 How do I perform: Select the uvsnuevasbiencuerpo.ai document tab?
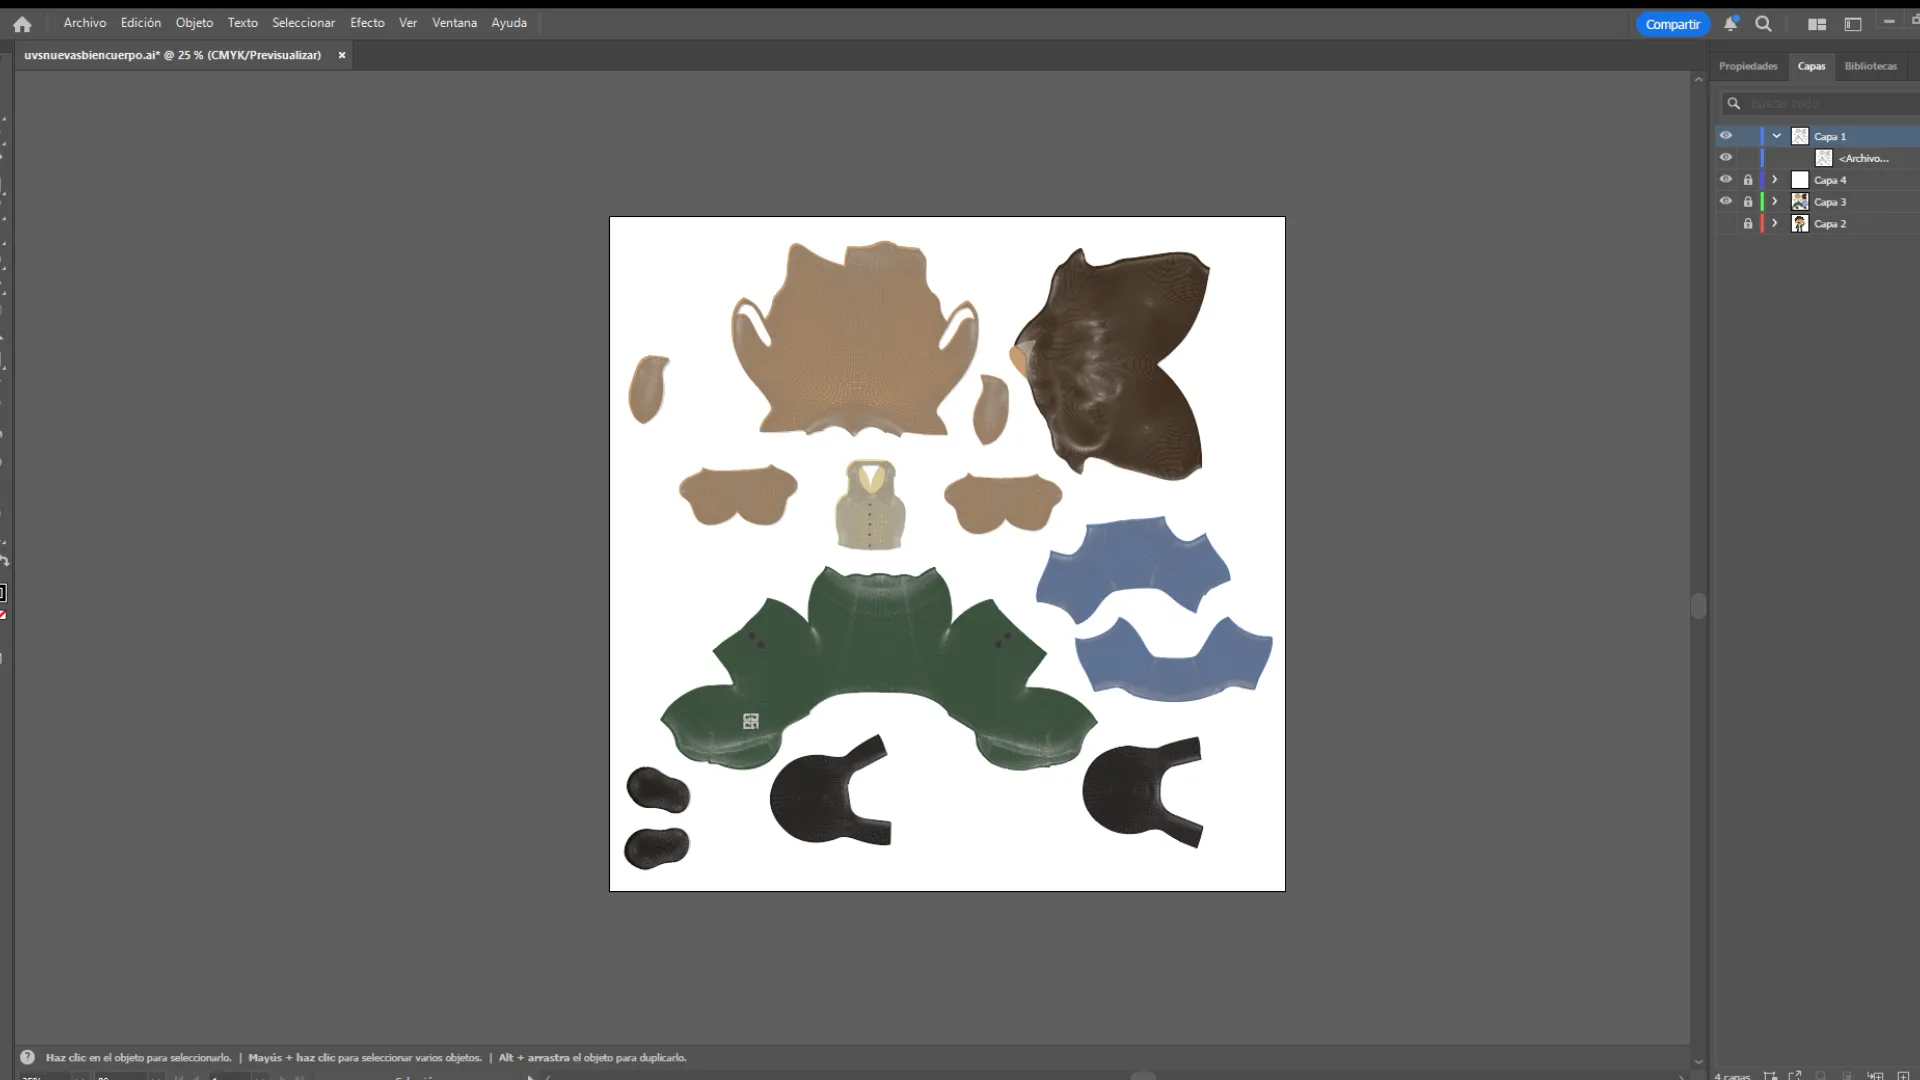[173, 55]
